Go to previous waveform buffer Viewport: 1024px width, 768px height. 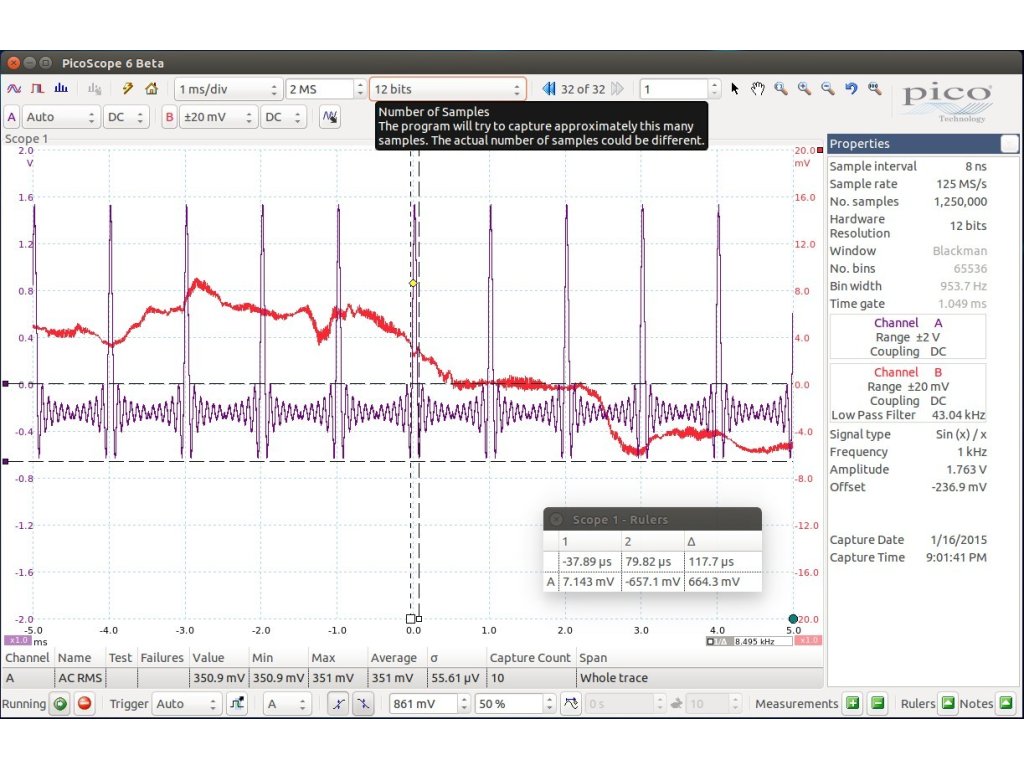coord(549,89)
